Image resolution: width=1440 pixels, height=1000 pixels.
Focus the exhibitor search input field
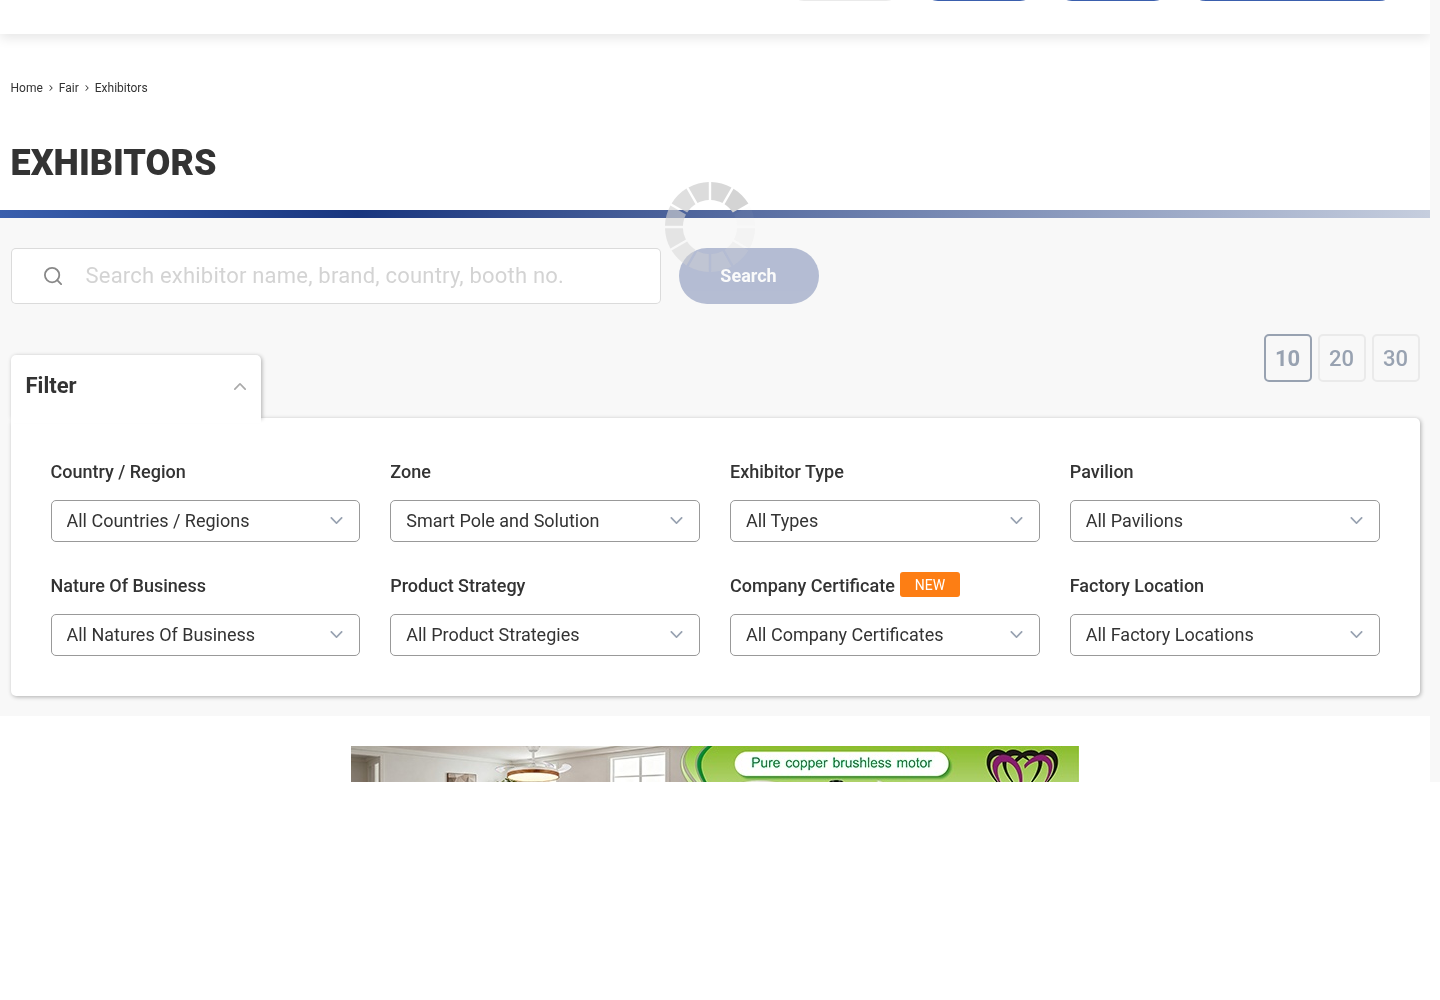pos(336,276)
